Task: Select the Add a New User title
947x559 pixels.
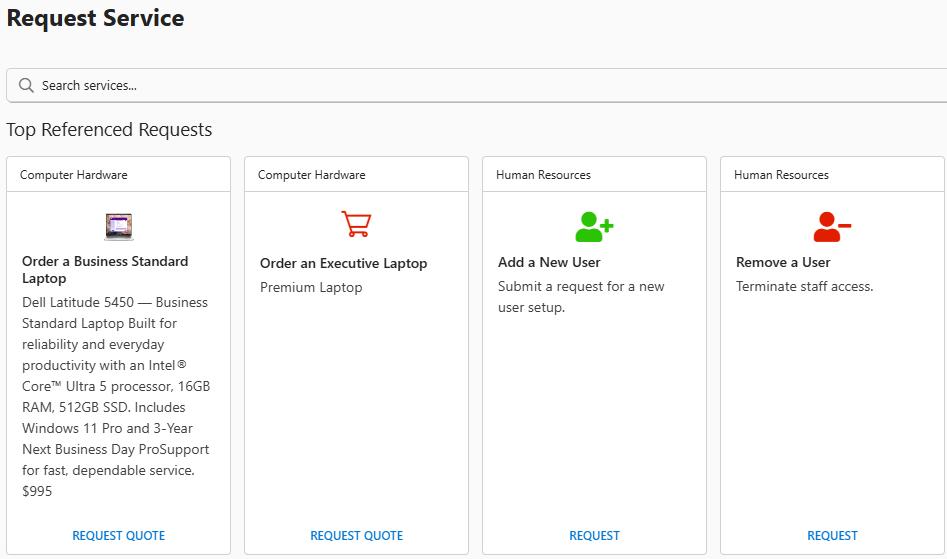Action: [549, 263]
